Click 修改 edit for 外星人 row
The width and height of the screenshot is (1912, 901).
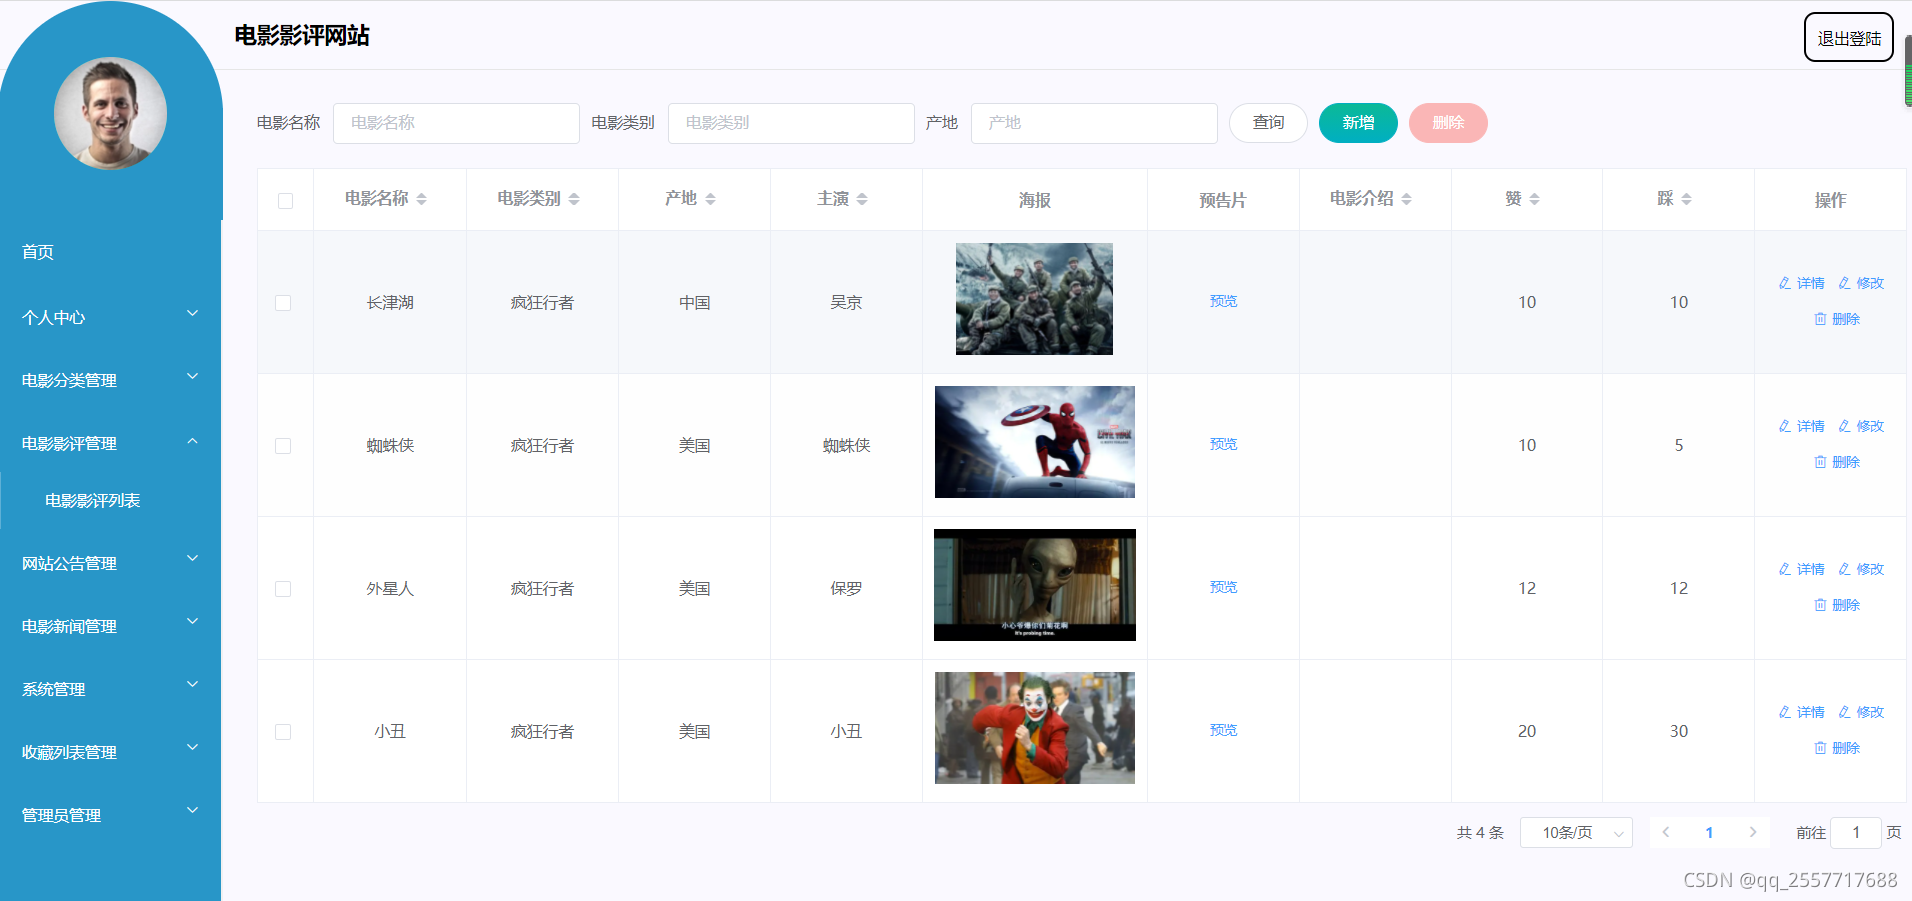coord(1861,569)
